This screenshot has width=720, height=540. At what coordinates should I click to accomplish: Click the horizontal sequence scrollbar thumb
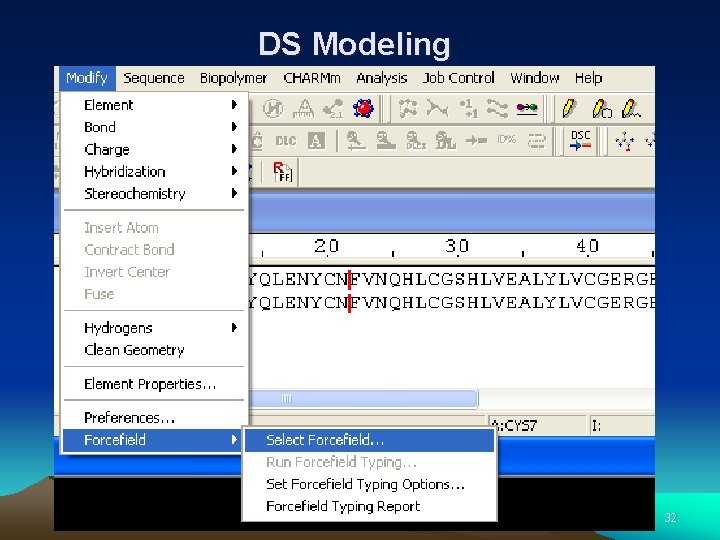click(x=363, y=398)
